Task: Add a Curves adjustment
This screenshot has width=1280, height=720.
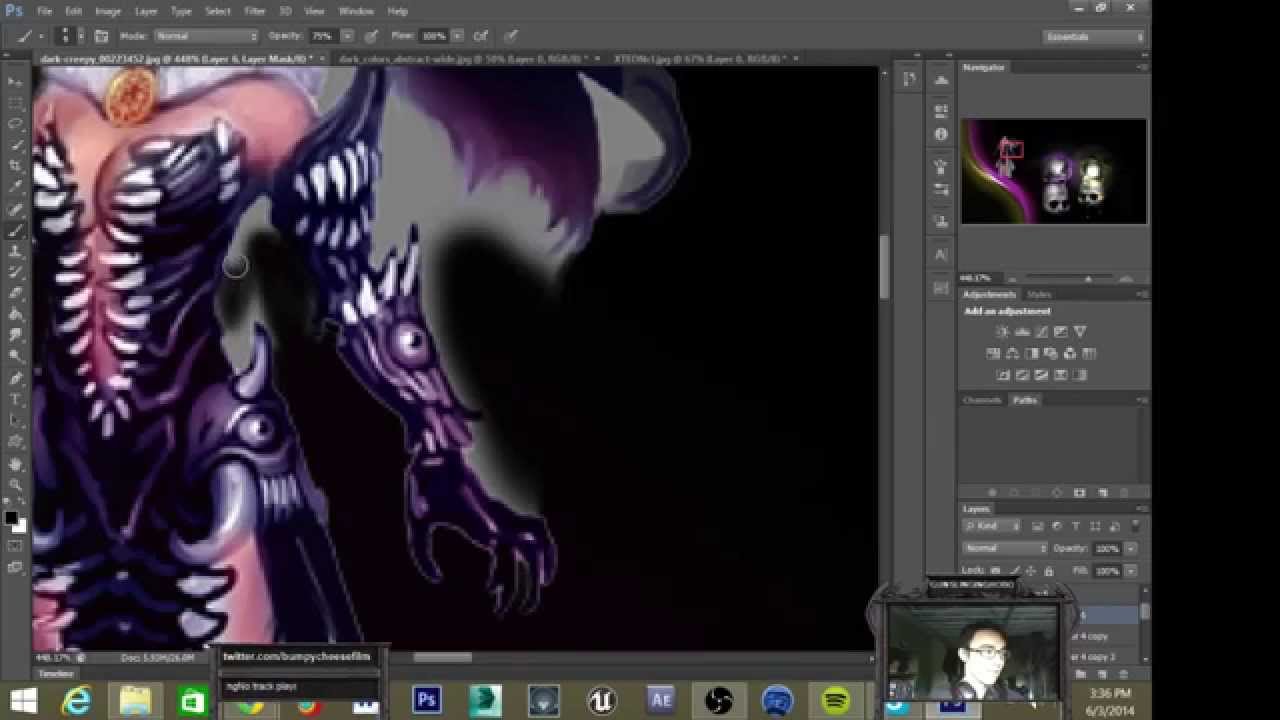Action: (x=1041, y=332)
